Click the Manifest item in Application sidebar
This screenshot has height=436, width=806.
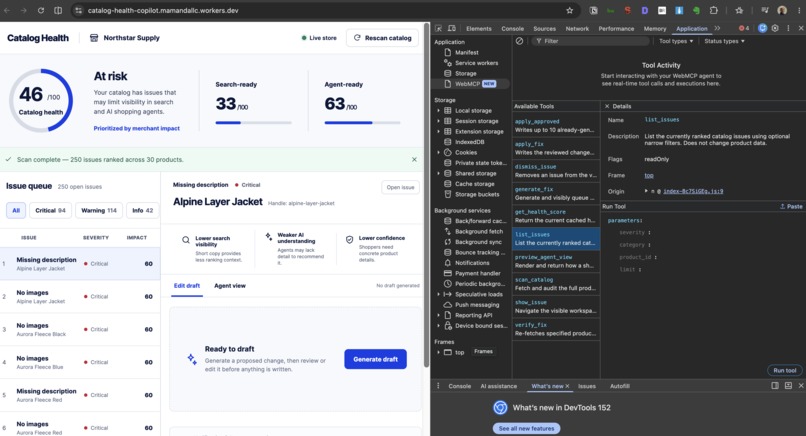tap(467, 52)
